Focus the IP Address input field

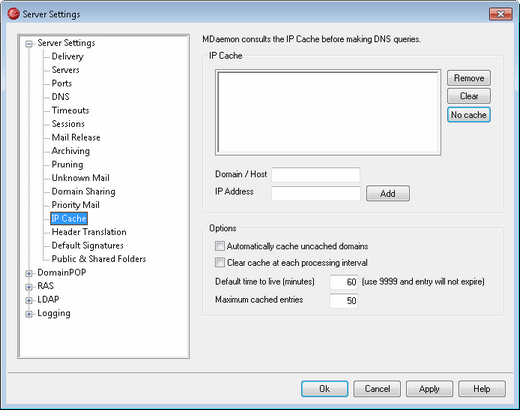[x=316, y=193]
